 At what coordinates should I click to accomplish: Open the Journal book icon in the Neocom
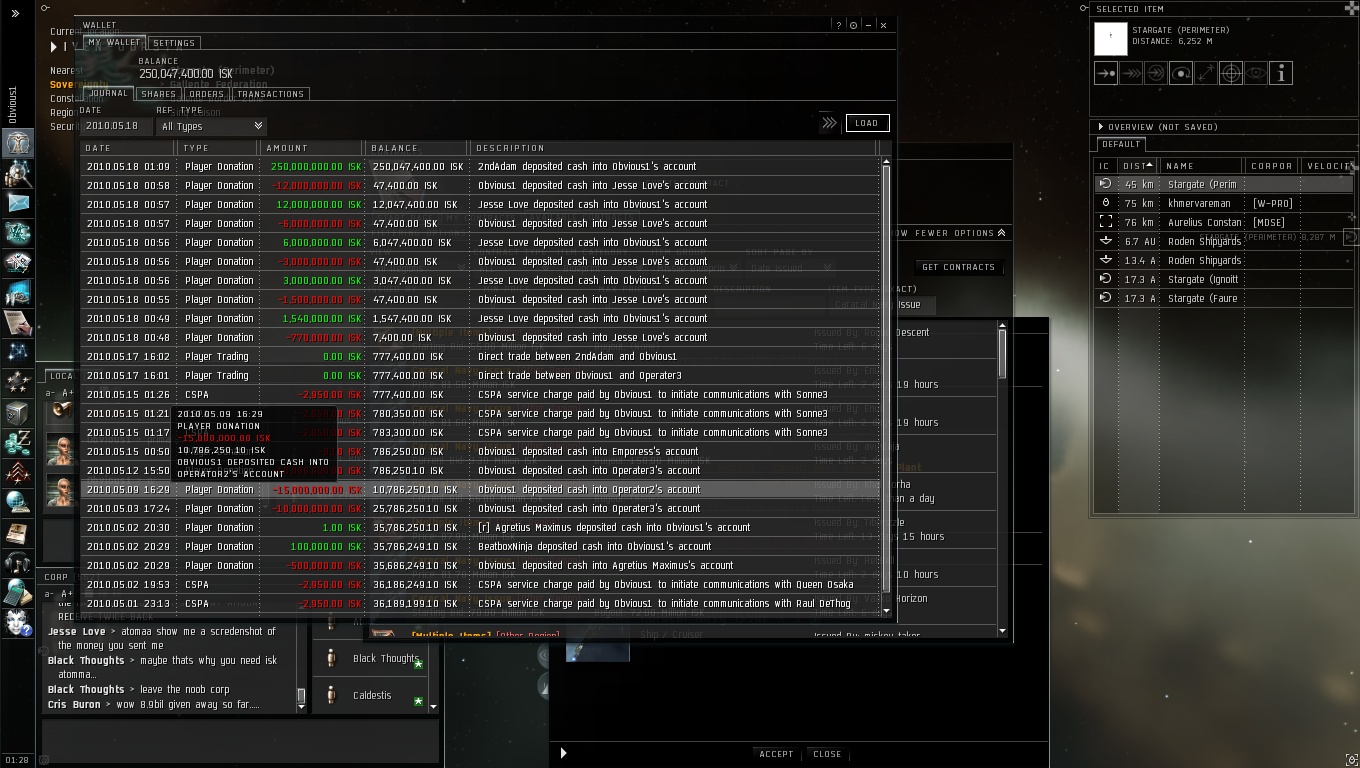point(18,532)
